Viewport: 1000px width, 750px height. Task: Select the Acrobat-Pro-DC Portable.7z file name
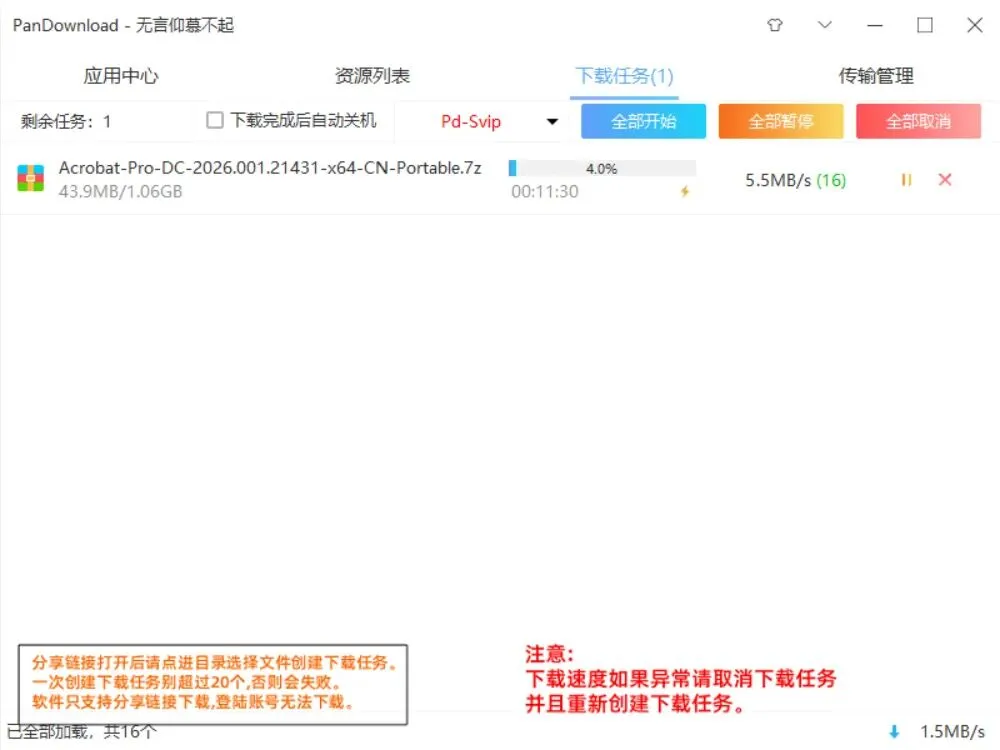click(x=270, y=168)
